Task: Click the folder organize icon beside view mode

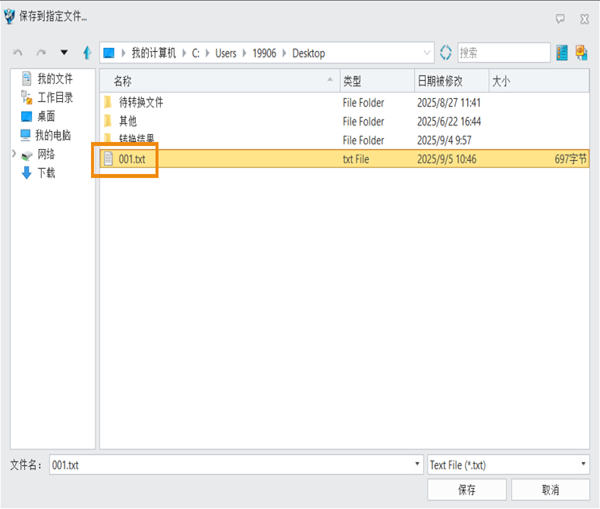Action: [581, 52]
